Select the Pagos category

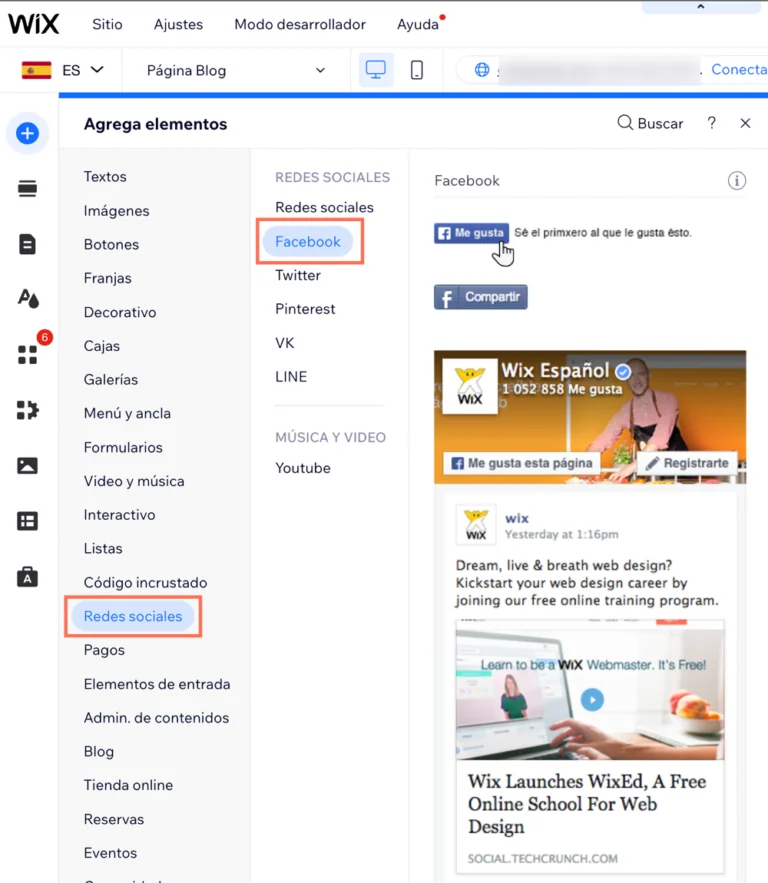(x=104, y=650)
